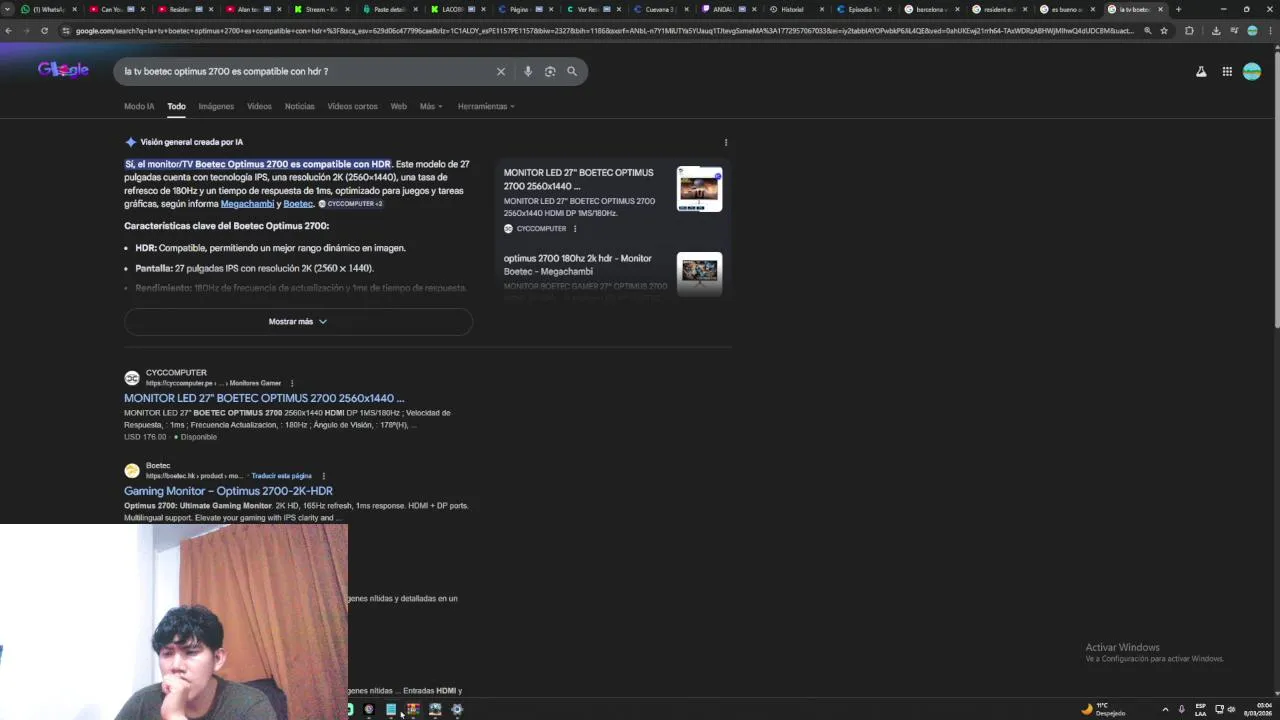Click the taskbar microphone tray icon
The width and height of the screenshot is (1280, 720).
pos(1181,709)
